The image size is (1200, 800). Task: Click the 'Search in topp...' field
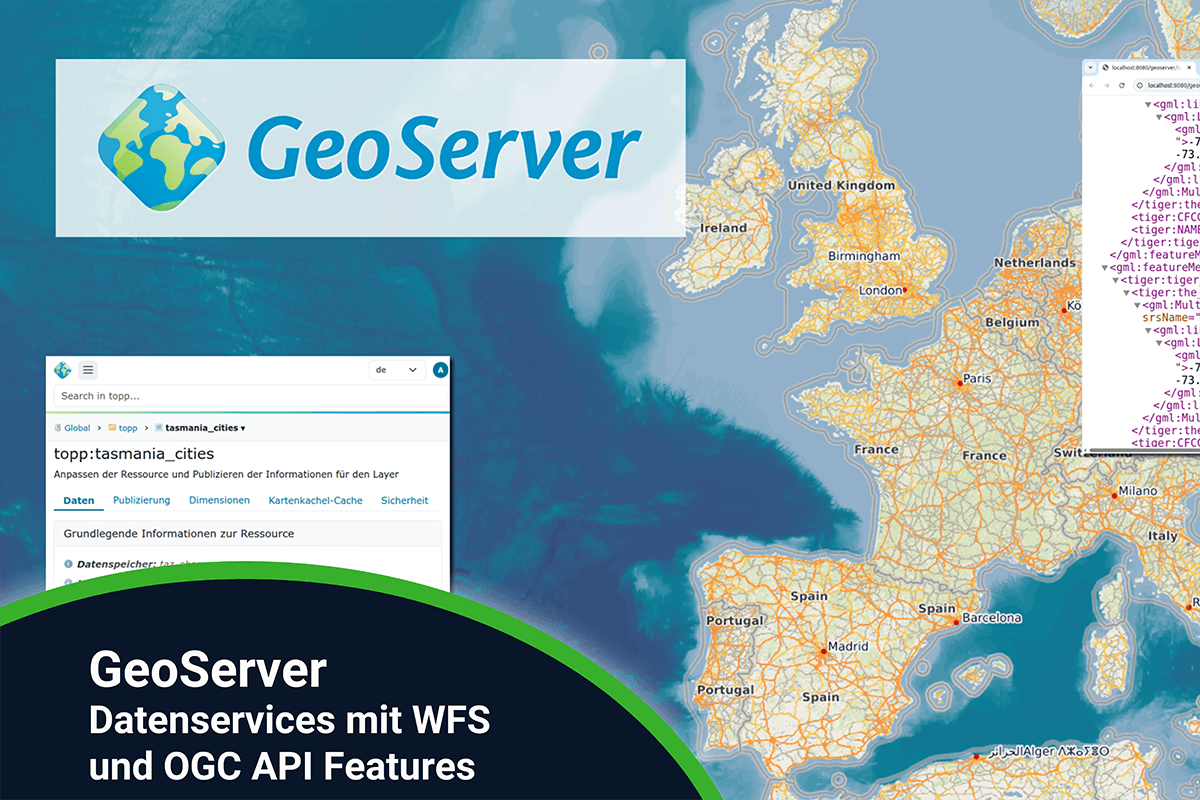[250, 396]
